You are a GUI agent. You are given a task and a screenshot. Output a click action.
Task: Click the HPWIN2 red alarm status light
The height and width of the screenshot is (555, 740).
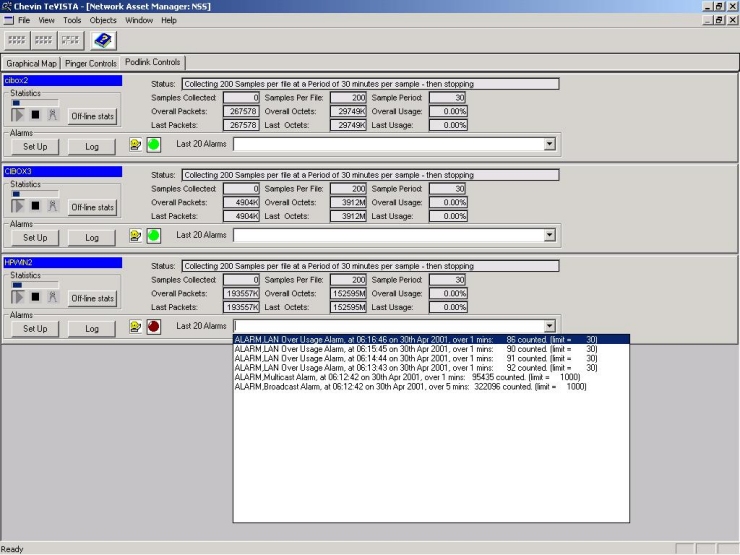(x=153, y=327)
